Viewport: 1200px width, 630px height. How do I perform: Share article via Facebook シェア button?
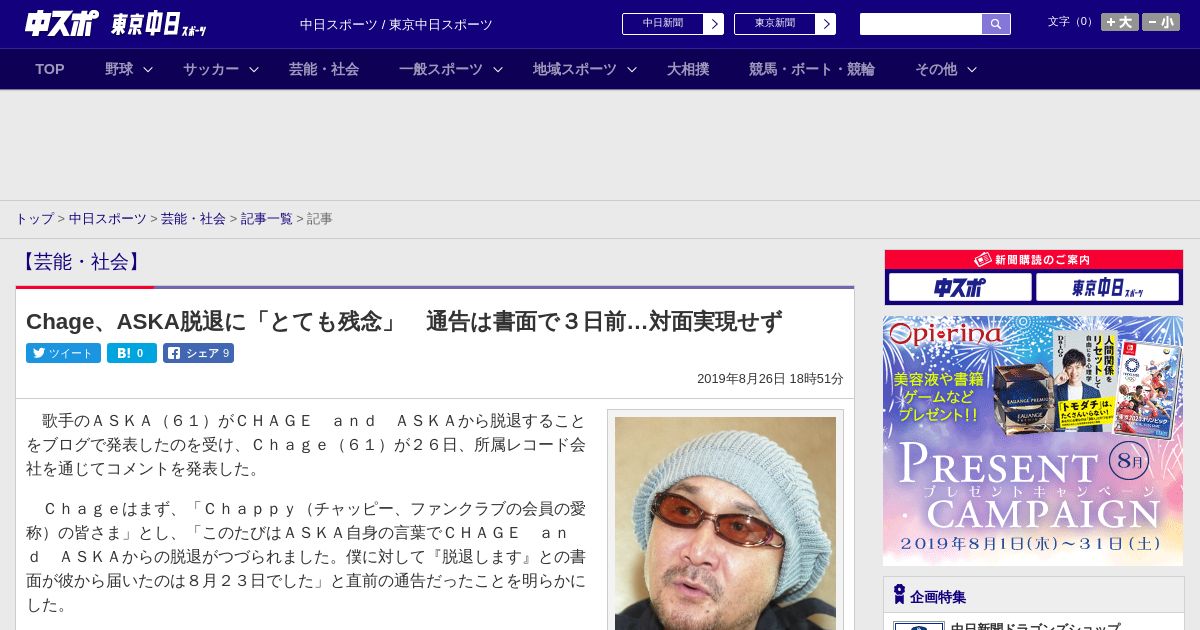198,353
